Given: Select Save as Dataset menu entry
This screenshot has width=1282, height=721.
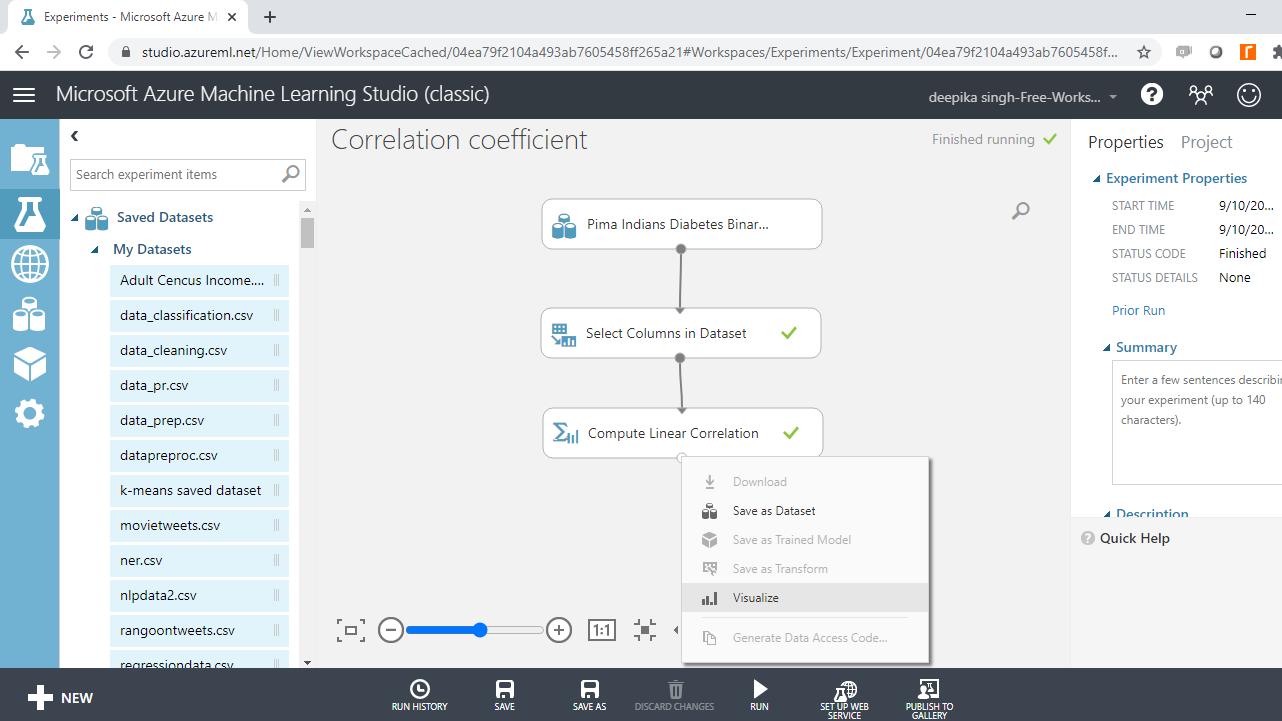Looking at the screenshot, I should point(806,511).
